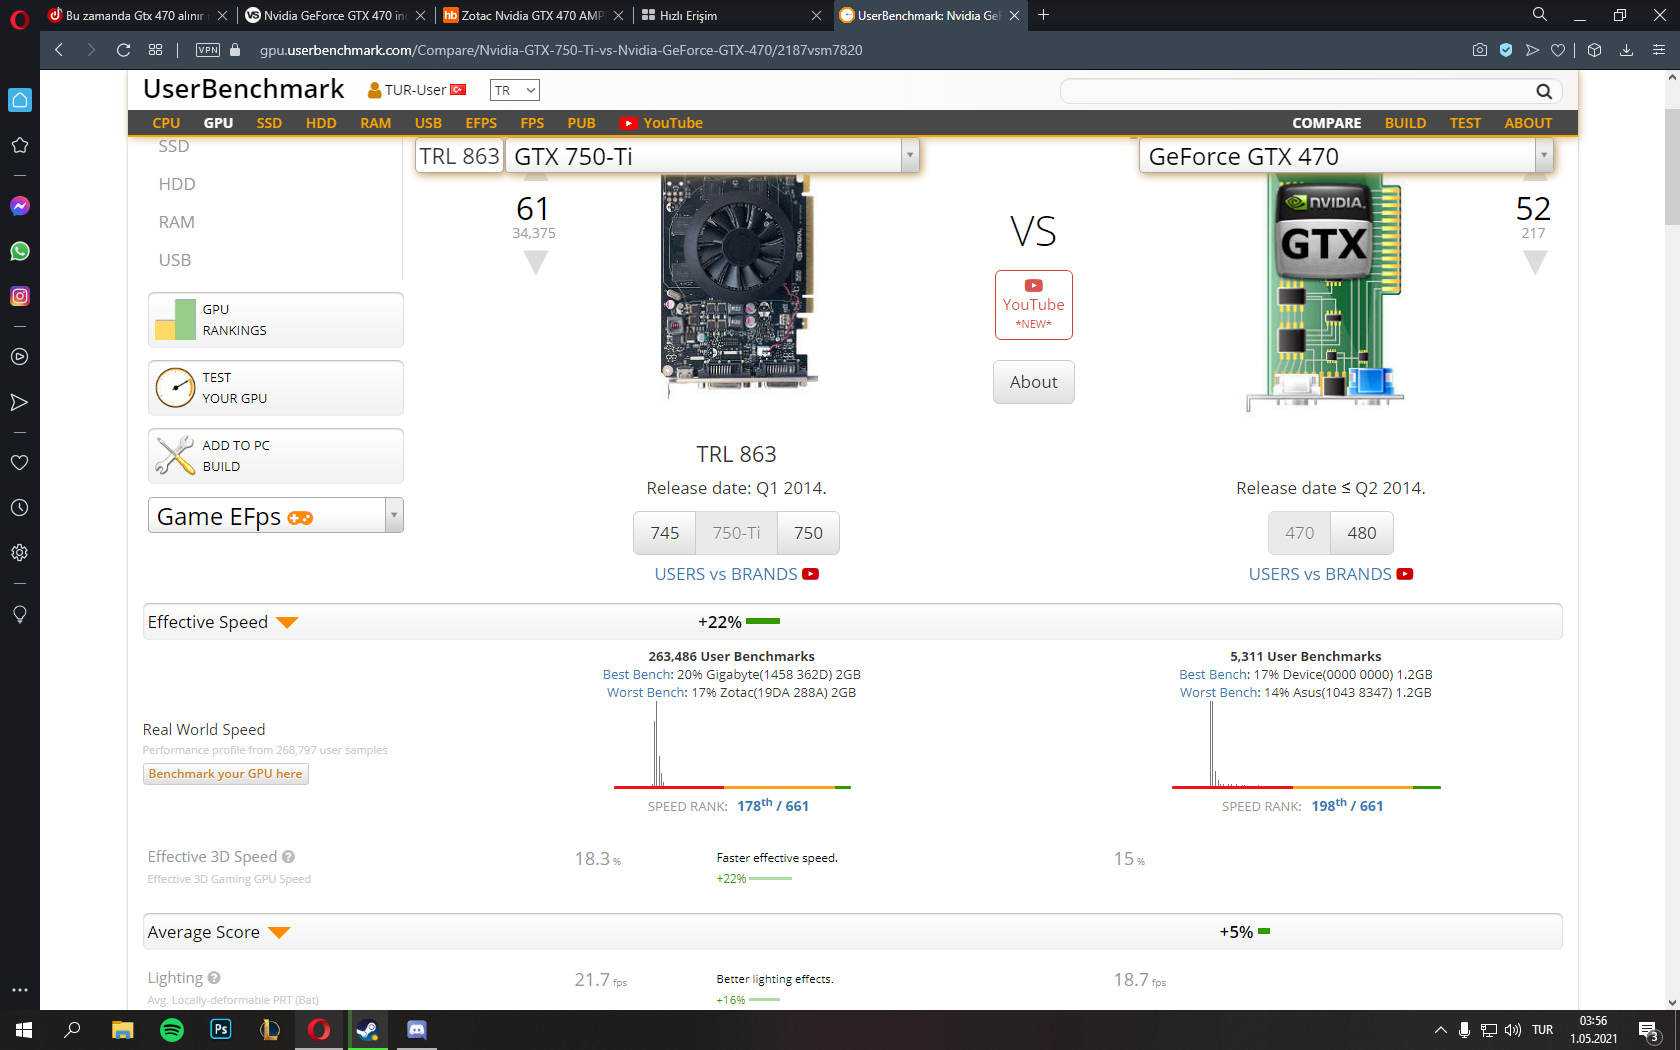This screenshot has width=1680, height=1050.
Task: Click the About button
Action: tap(1033, 382)
